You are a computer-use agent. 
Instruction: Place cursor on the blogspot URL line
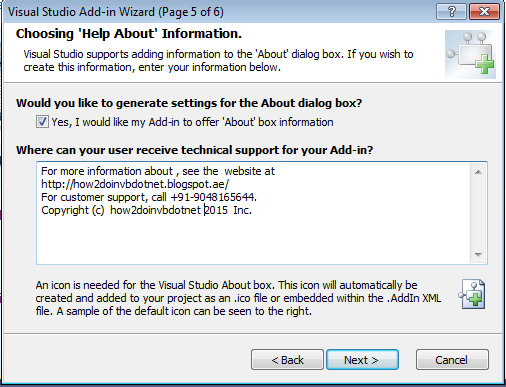tap(135, 184)
